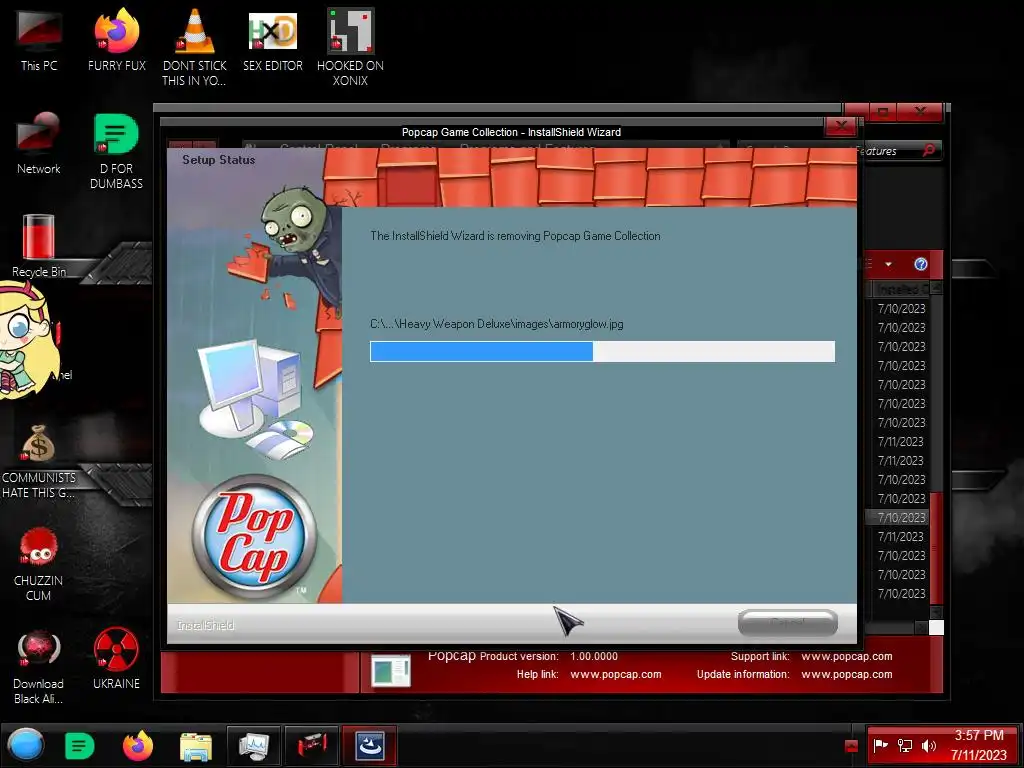Click the wizard removing Popcap Game Collection message
Image resolution: width=1024 pixels, height=768 pixels.
pyautogui.click(x=515, y=236)
